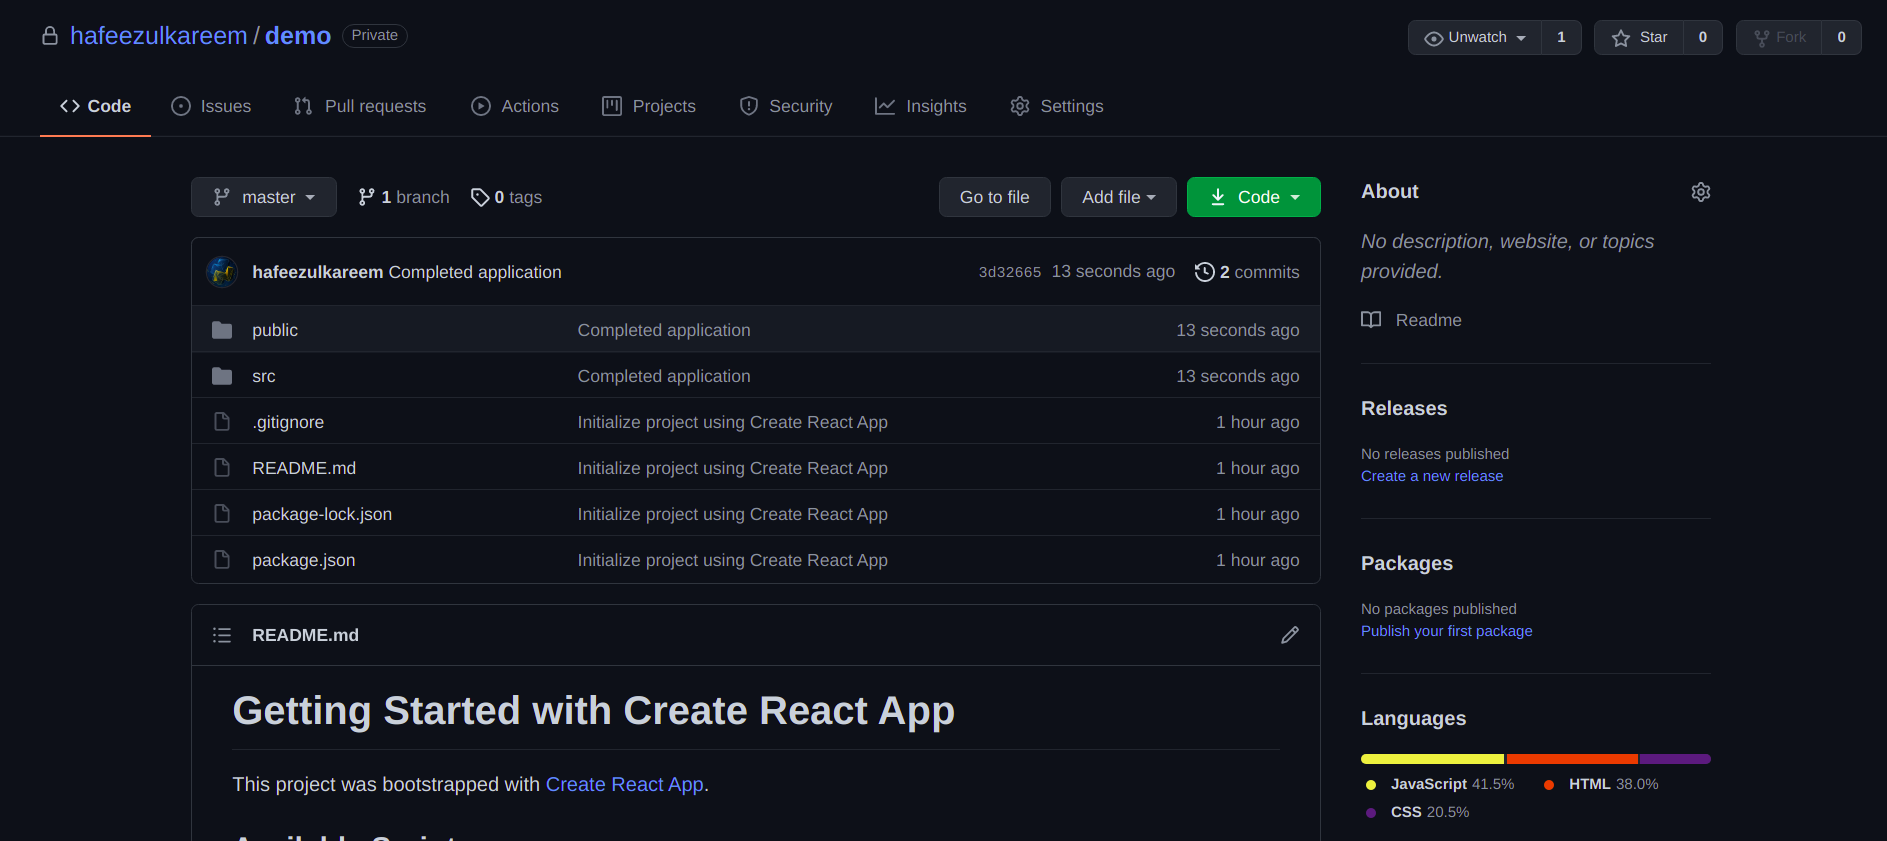Click the package.json file icon
The width and height of the screenshot is (1887, 841).
tap(222, 560)
